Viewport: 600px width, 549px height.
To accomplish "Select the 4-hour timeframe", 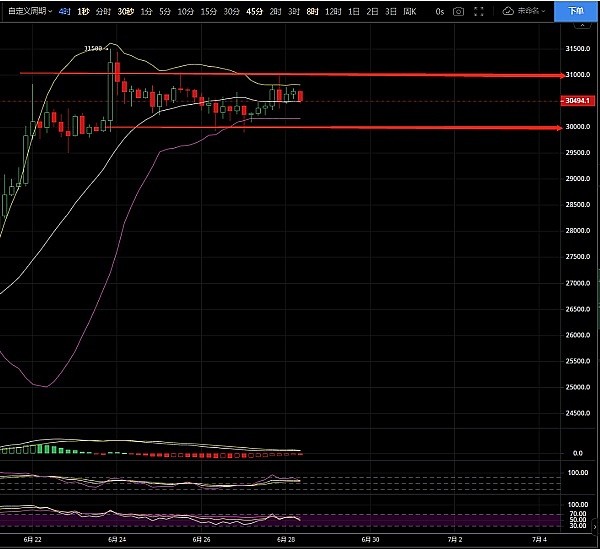I will 65,11.
